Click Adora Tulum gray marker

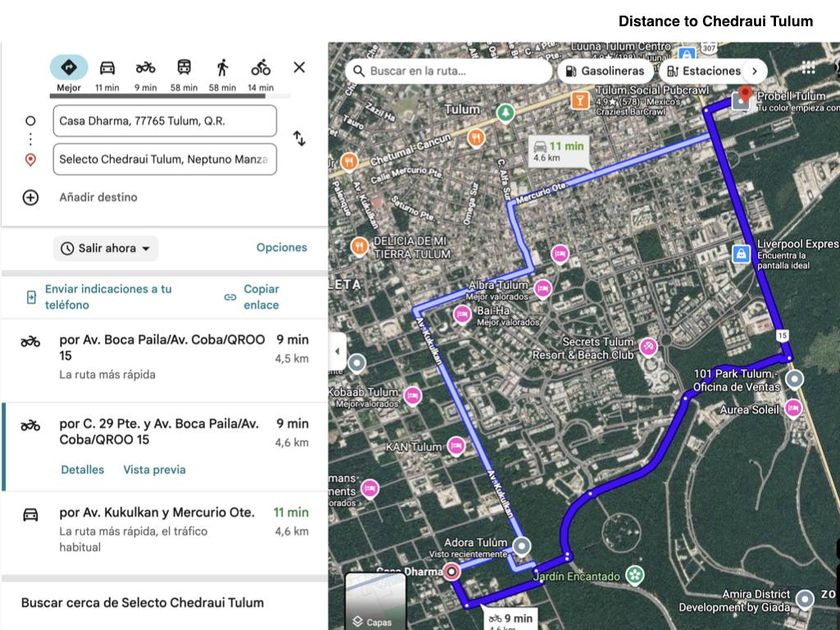tap(521, 546)
